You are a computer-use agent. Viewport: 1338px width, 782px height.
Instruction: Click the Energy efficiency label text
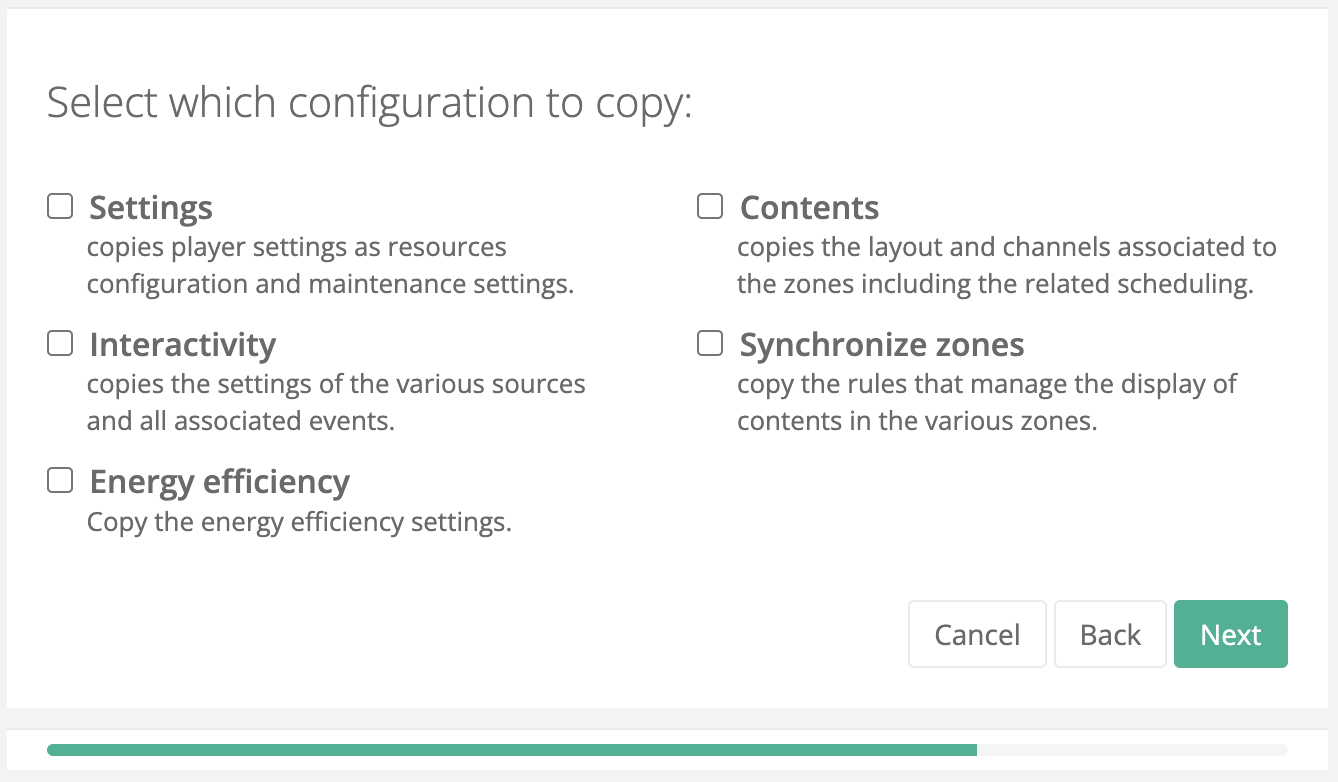(219, 482)
